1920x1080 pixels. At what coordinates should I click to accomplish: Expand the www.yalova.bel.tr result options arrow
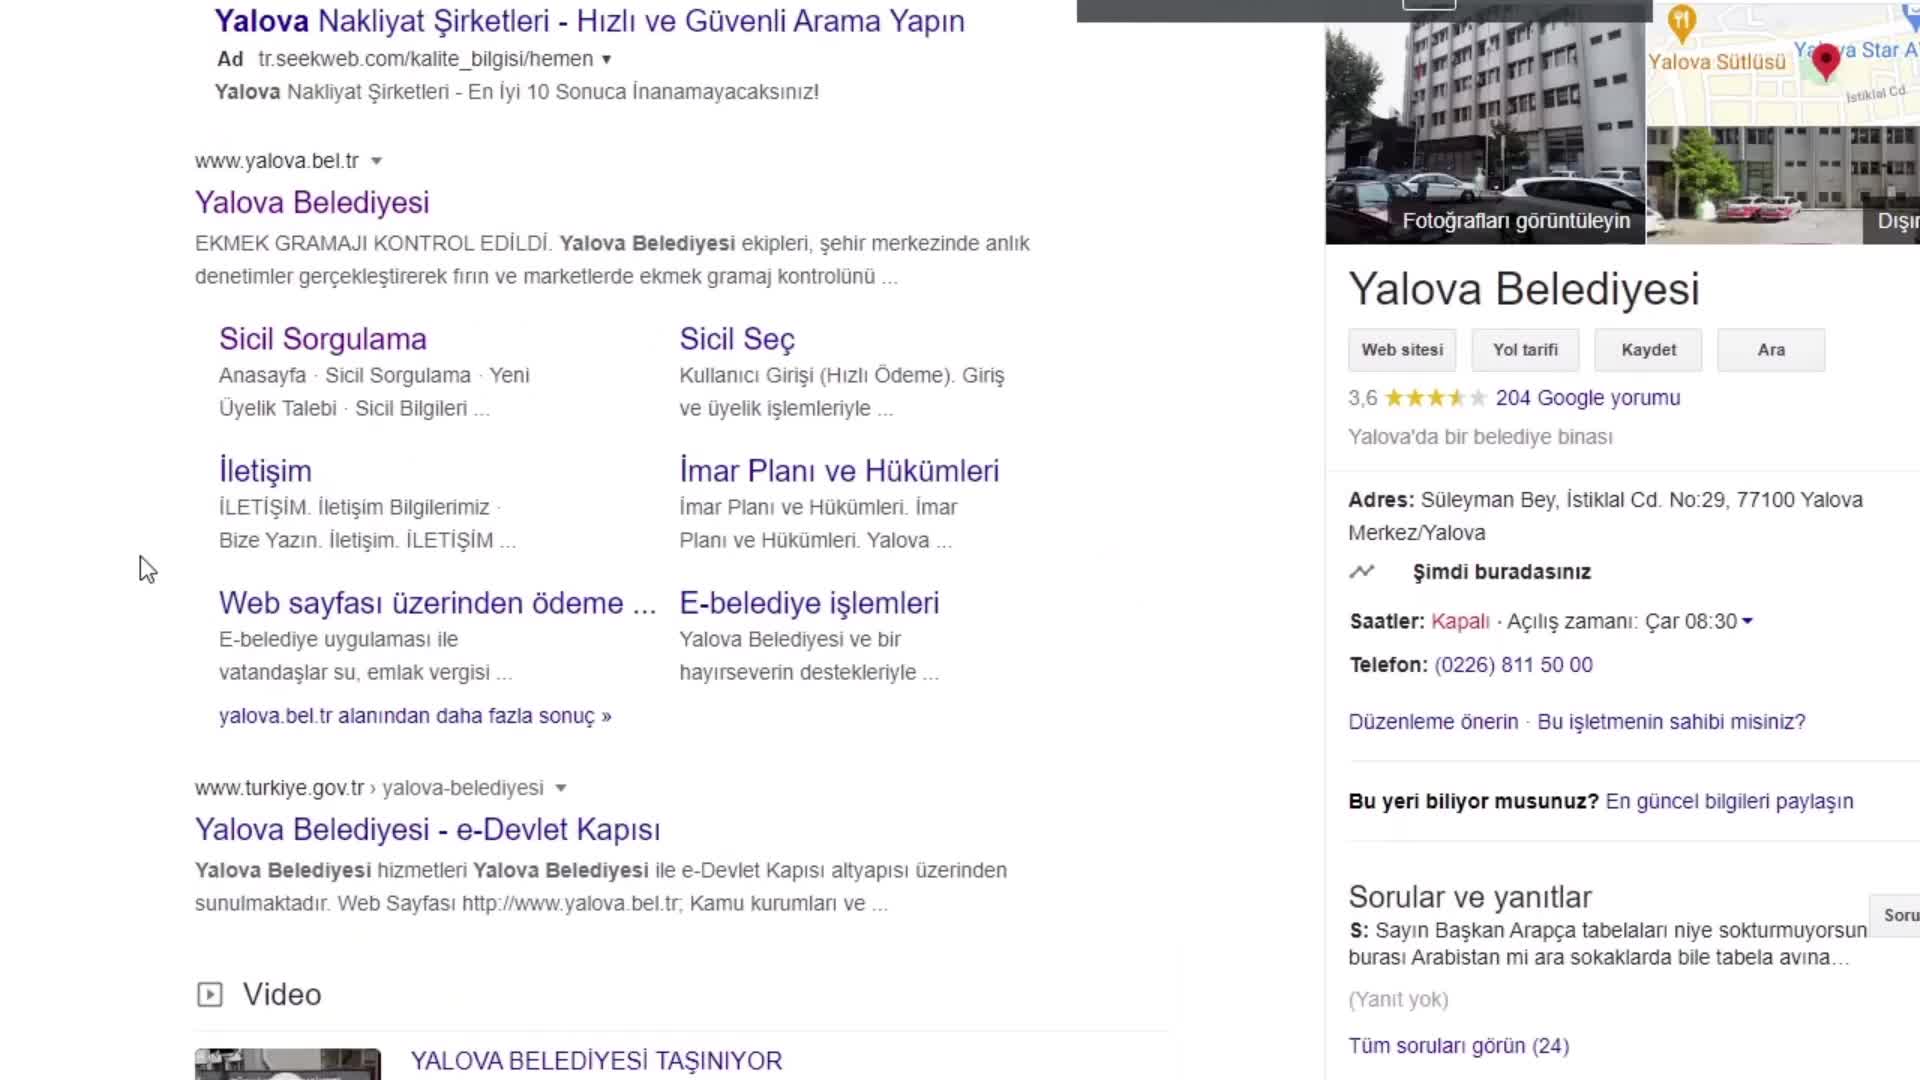click(x=376, y=161)
